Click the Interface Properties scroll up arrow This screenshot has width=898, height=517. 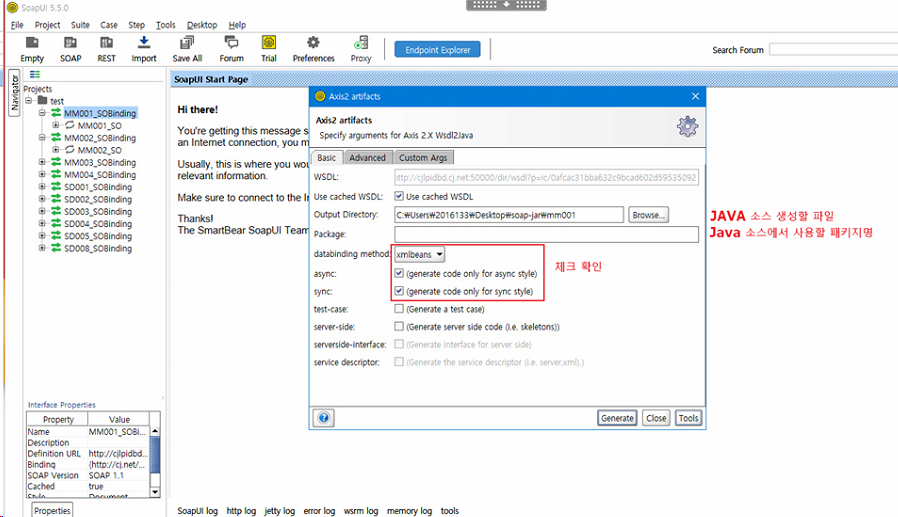tap(155, 431)
